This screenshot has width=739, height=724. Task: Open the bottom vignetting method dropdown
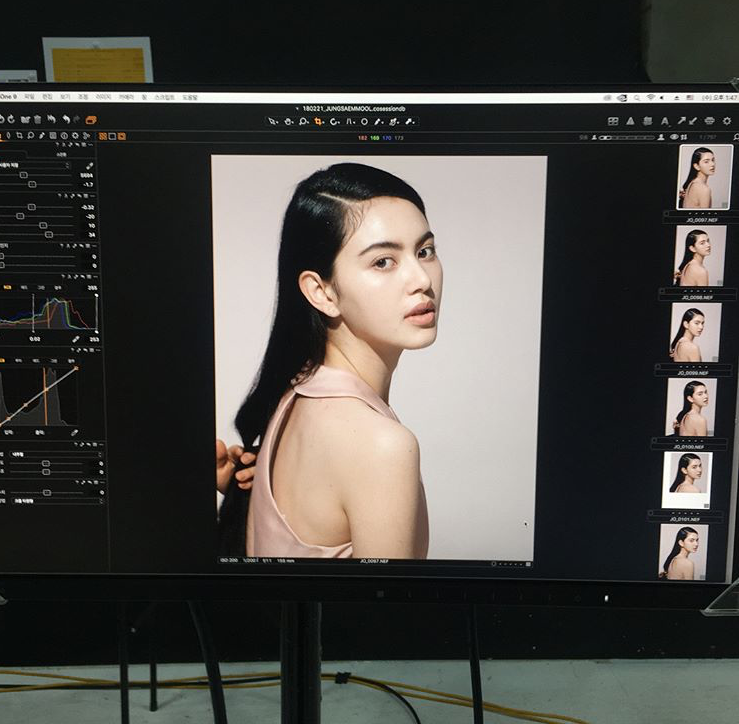pyautogui.click(x=56, y=501)
